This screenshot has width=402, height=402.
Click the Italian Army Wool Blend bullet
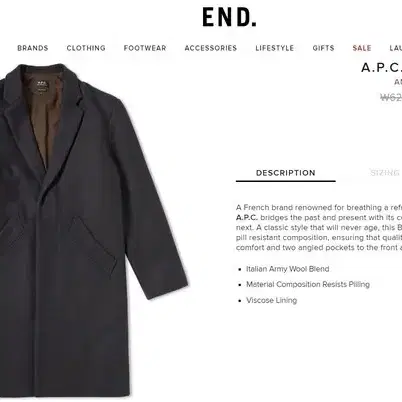288,269
